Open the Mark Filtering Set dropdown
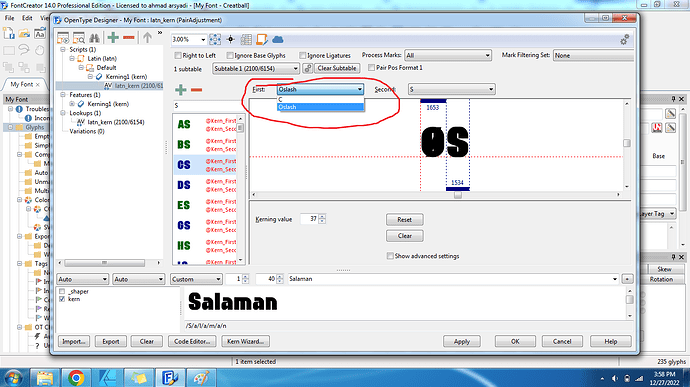 [x=593, y=55]
